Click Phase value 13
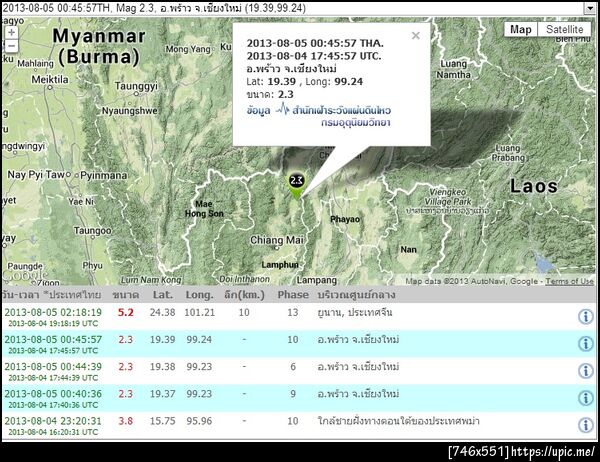Screen dimensions: 600x462 point(293,312)
